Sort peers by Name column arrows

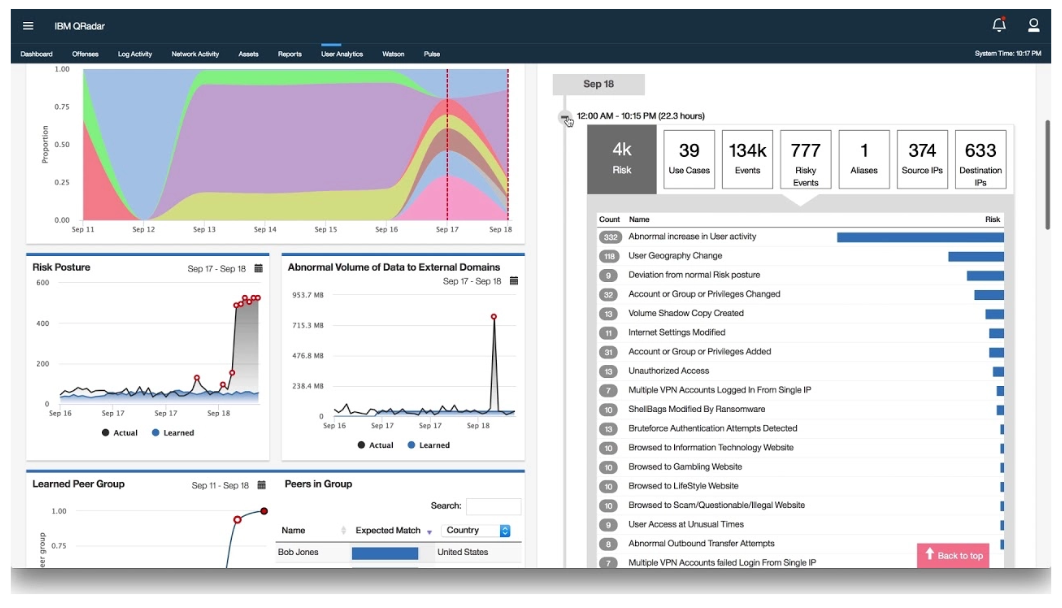(x=343, y=531)
